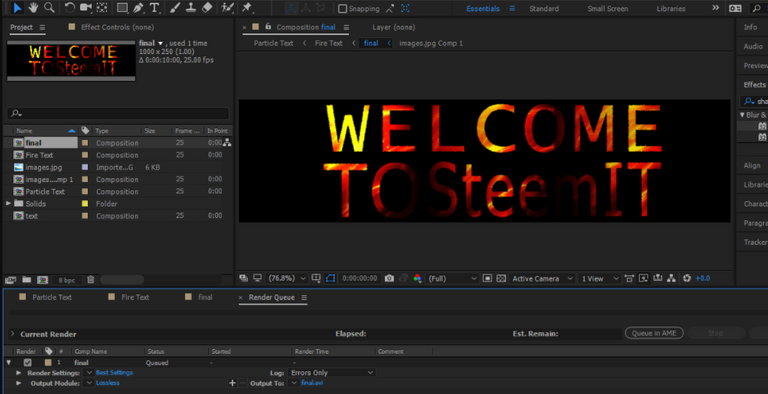Screen dimensions: 768x394
Task: Open the Active Camera dropdown
Action: [542, 278]
